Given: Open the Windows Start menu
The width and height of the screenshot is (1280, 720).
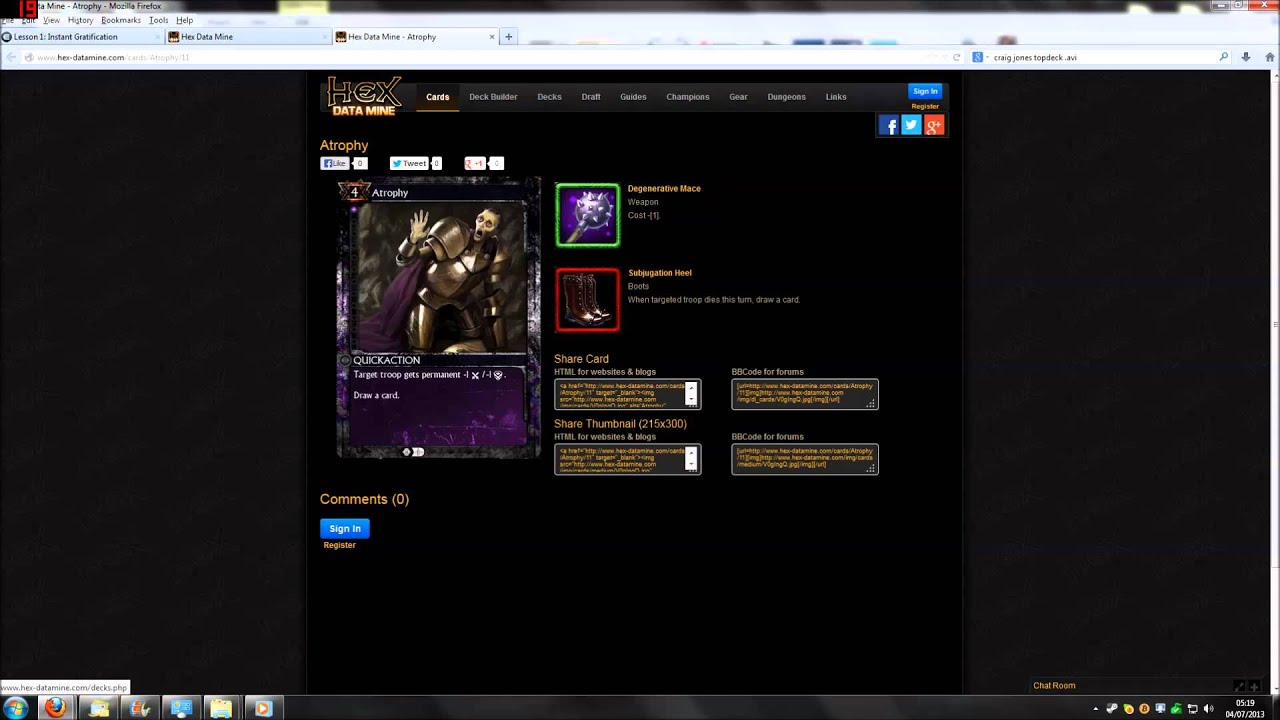Looking at the screenshot, I should [16, 708].
